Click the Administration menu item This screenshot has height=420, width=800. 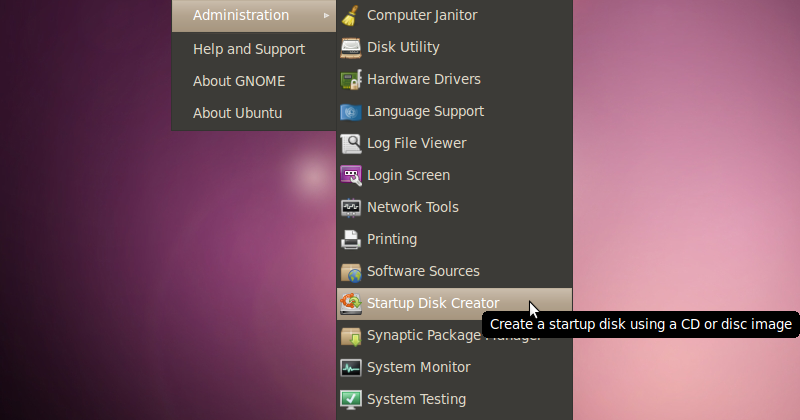(x=254, y=16)
